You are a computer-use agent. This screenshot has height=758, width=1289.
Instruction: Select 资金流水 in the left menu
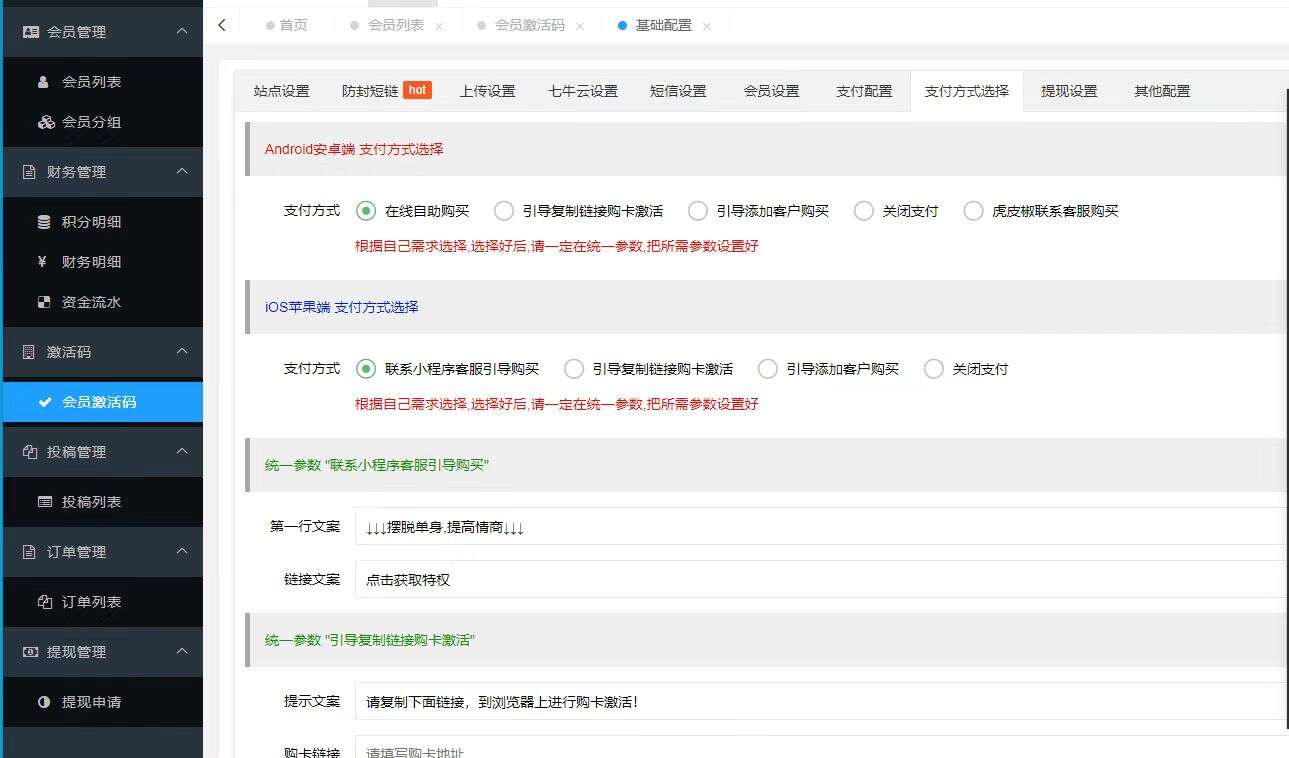pyautogui.click(x=46, y=302)
